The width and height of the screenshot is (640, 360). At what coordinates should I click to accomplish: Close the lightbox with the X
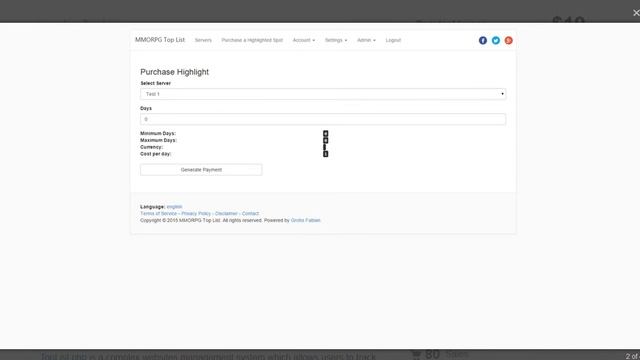[x=636, y=13]
